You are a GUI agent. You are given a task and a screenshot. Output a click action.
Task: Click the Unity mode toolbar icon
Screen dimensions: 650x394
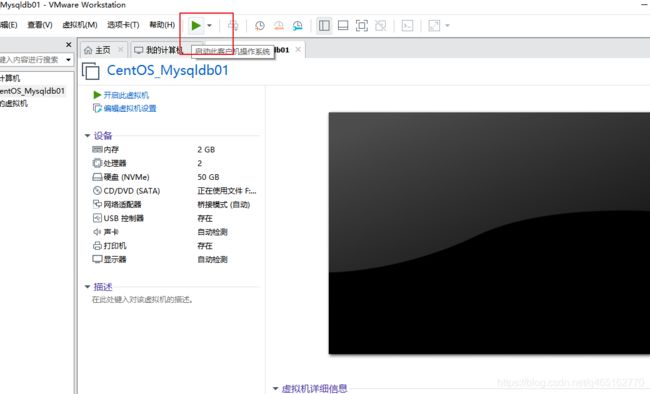[x=380, y=26]
